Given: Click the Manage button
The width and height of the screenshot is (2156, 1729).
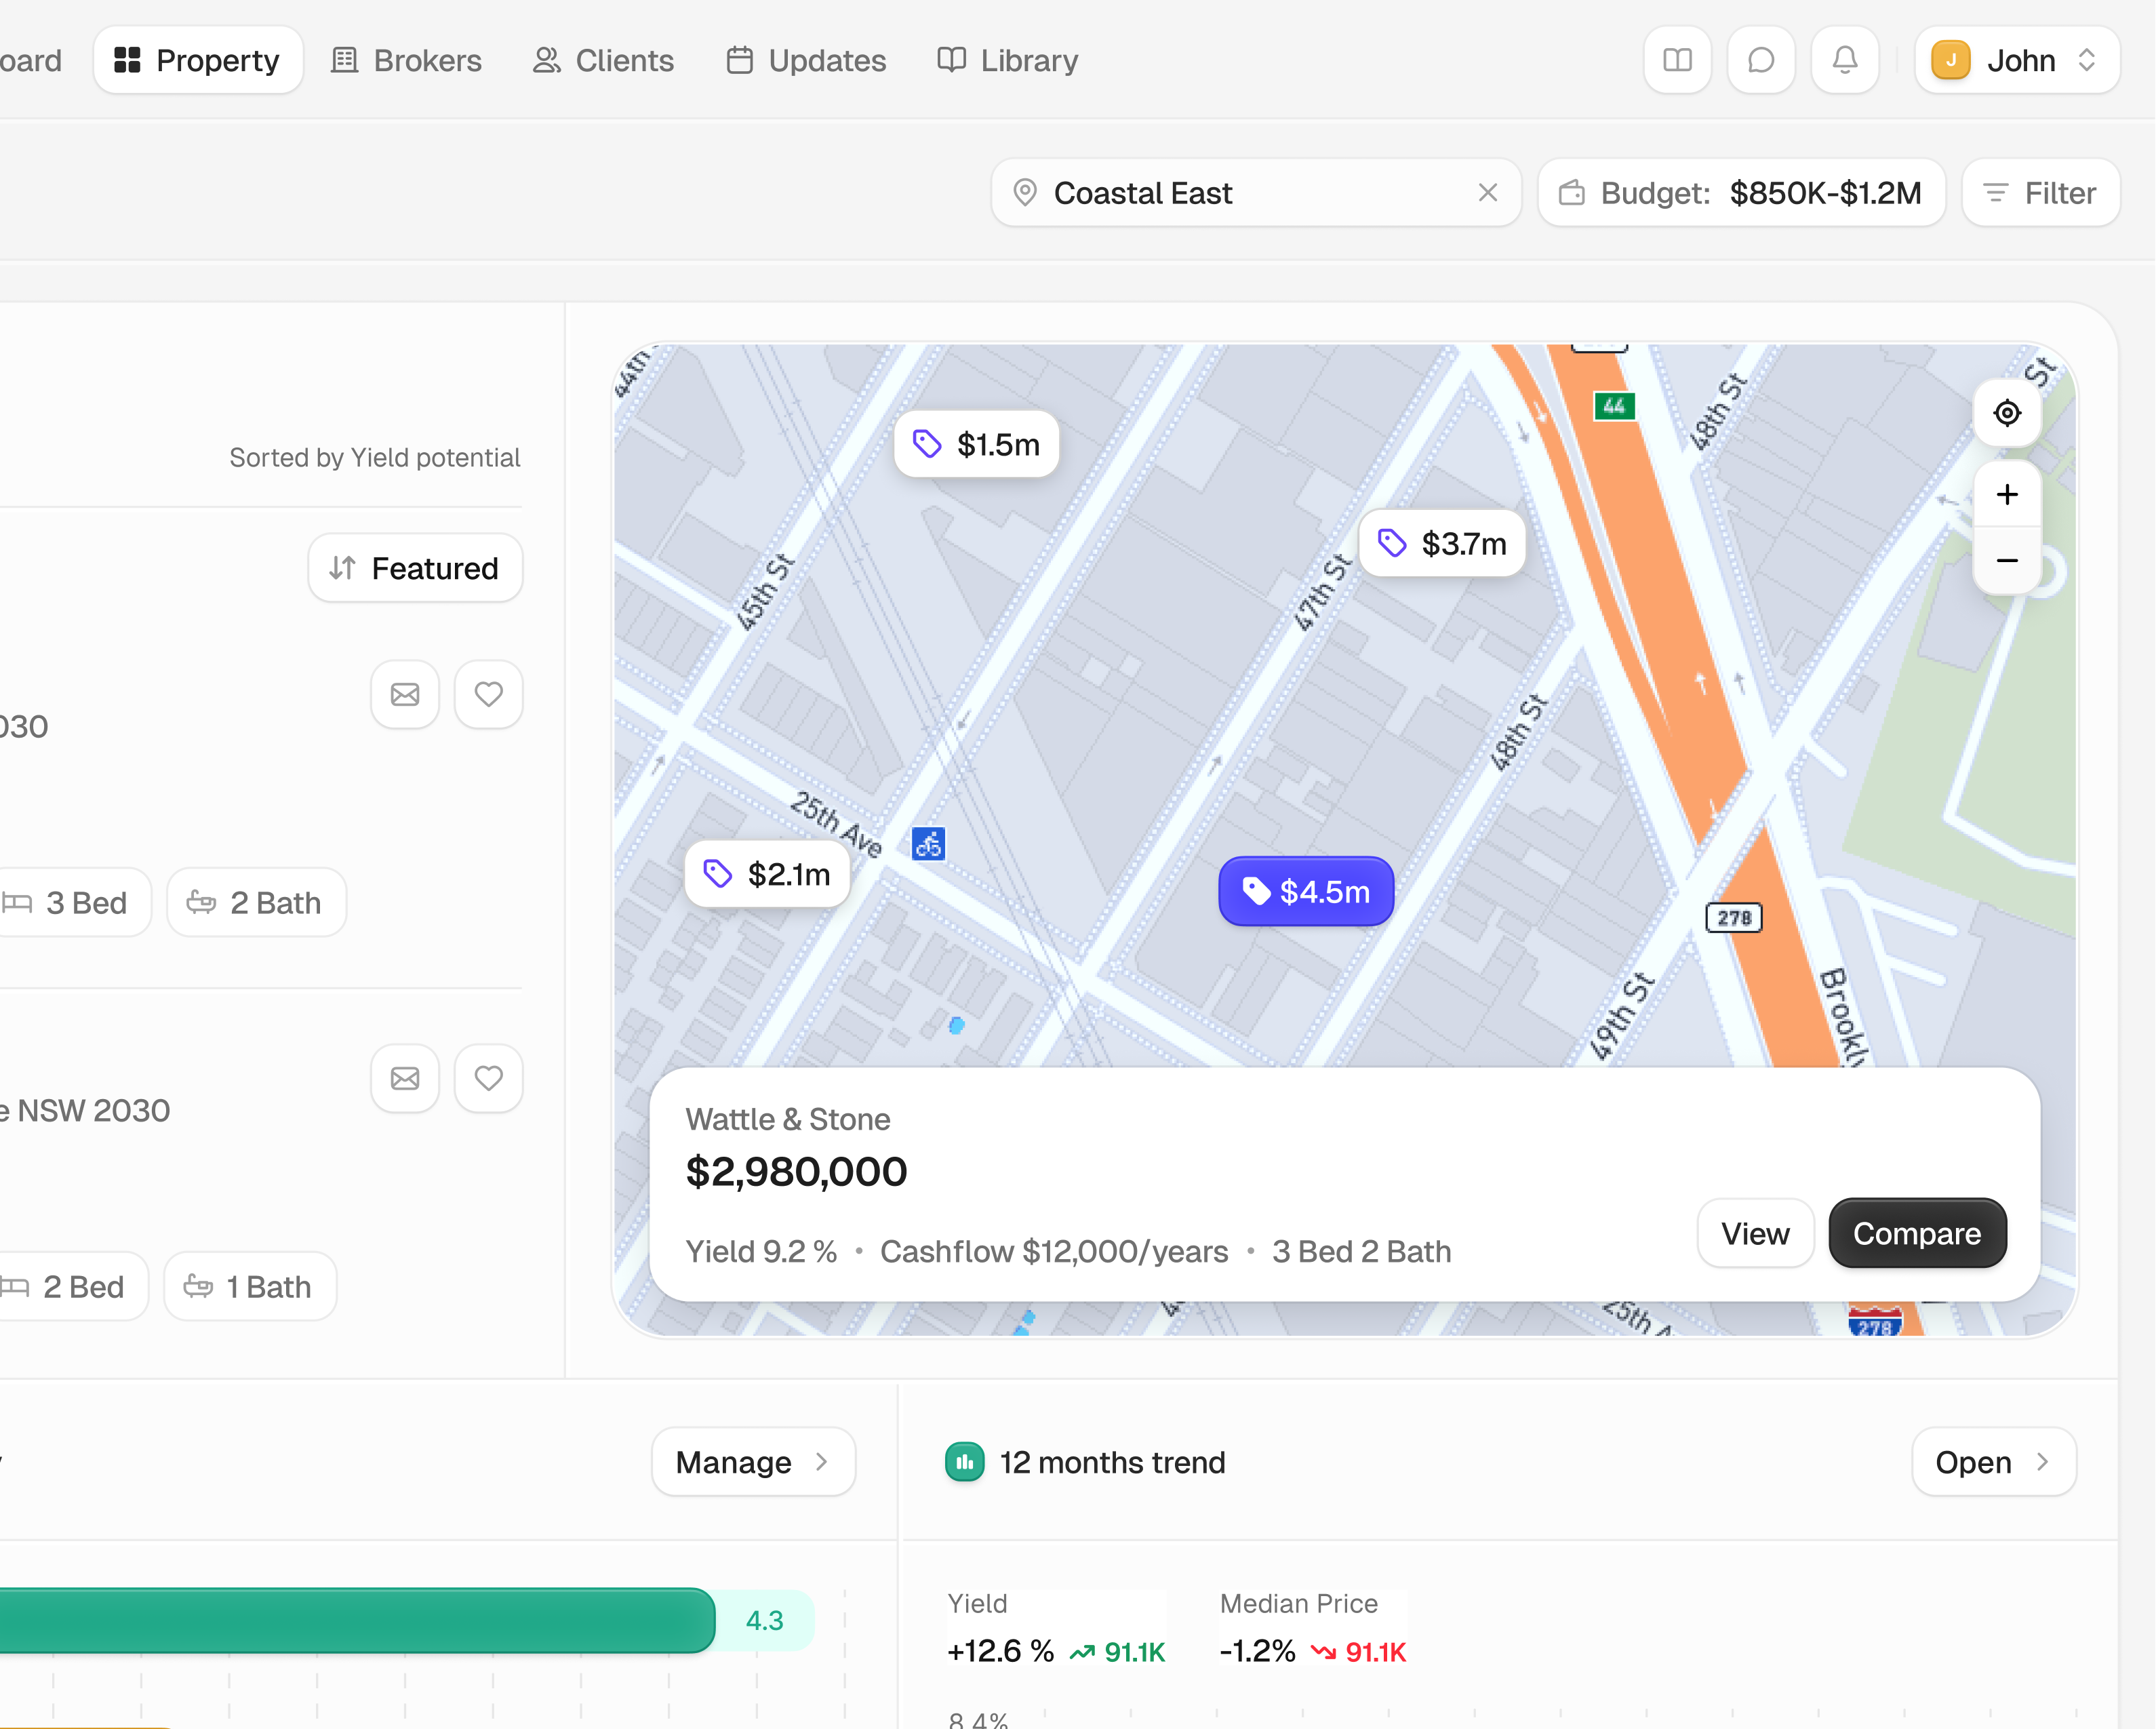Looking at the screenshot, I should [x=752, y=1462].
